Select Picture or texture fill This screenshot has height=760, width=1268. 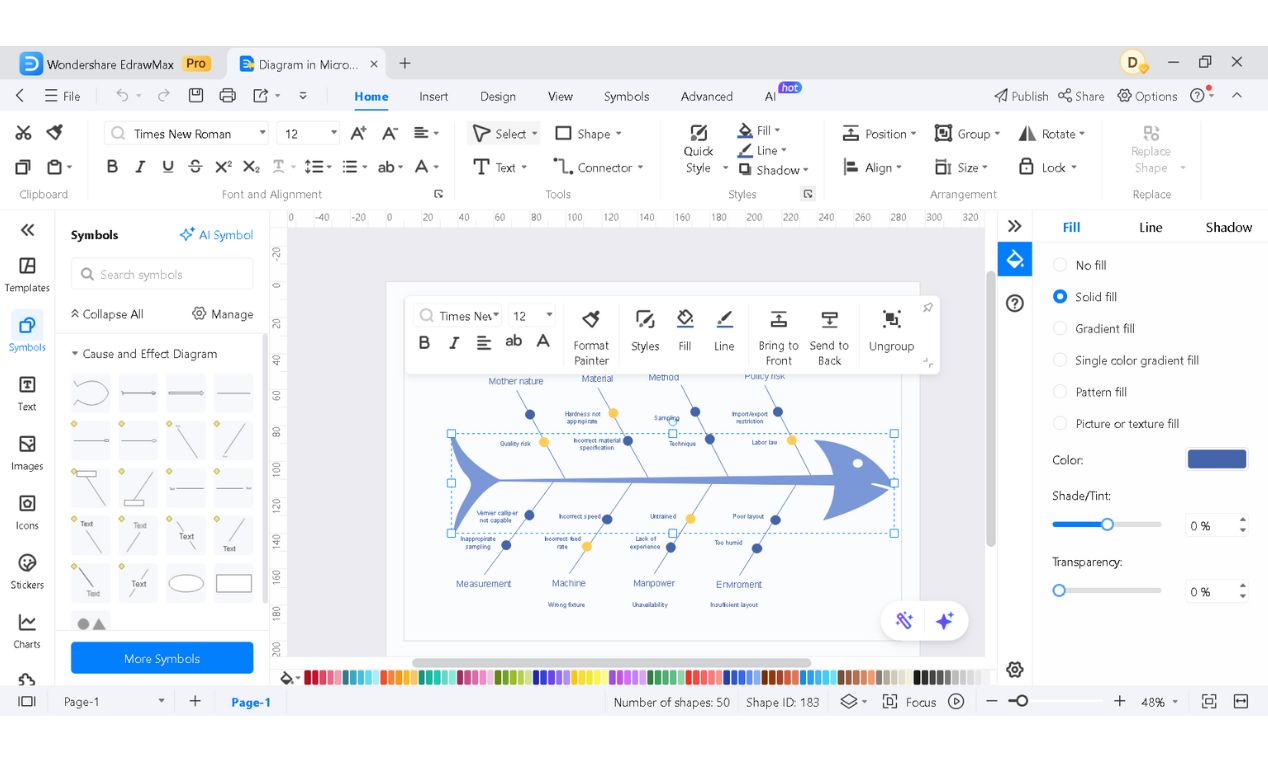1116,423
